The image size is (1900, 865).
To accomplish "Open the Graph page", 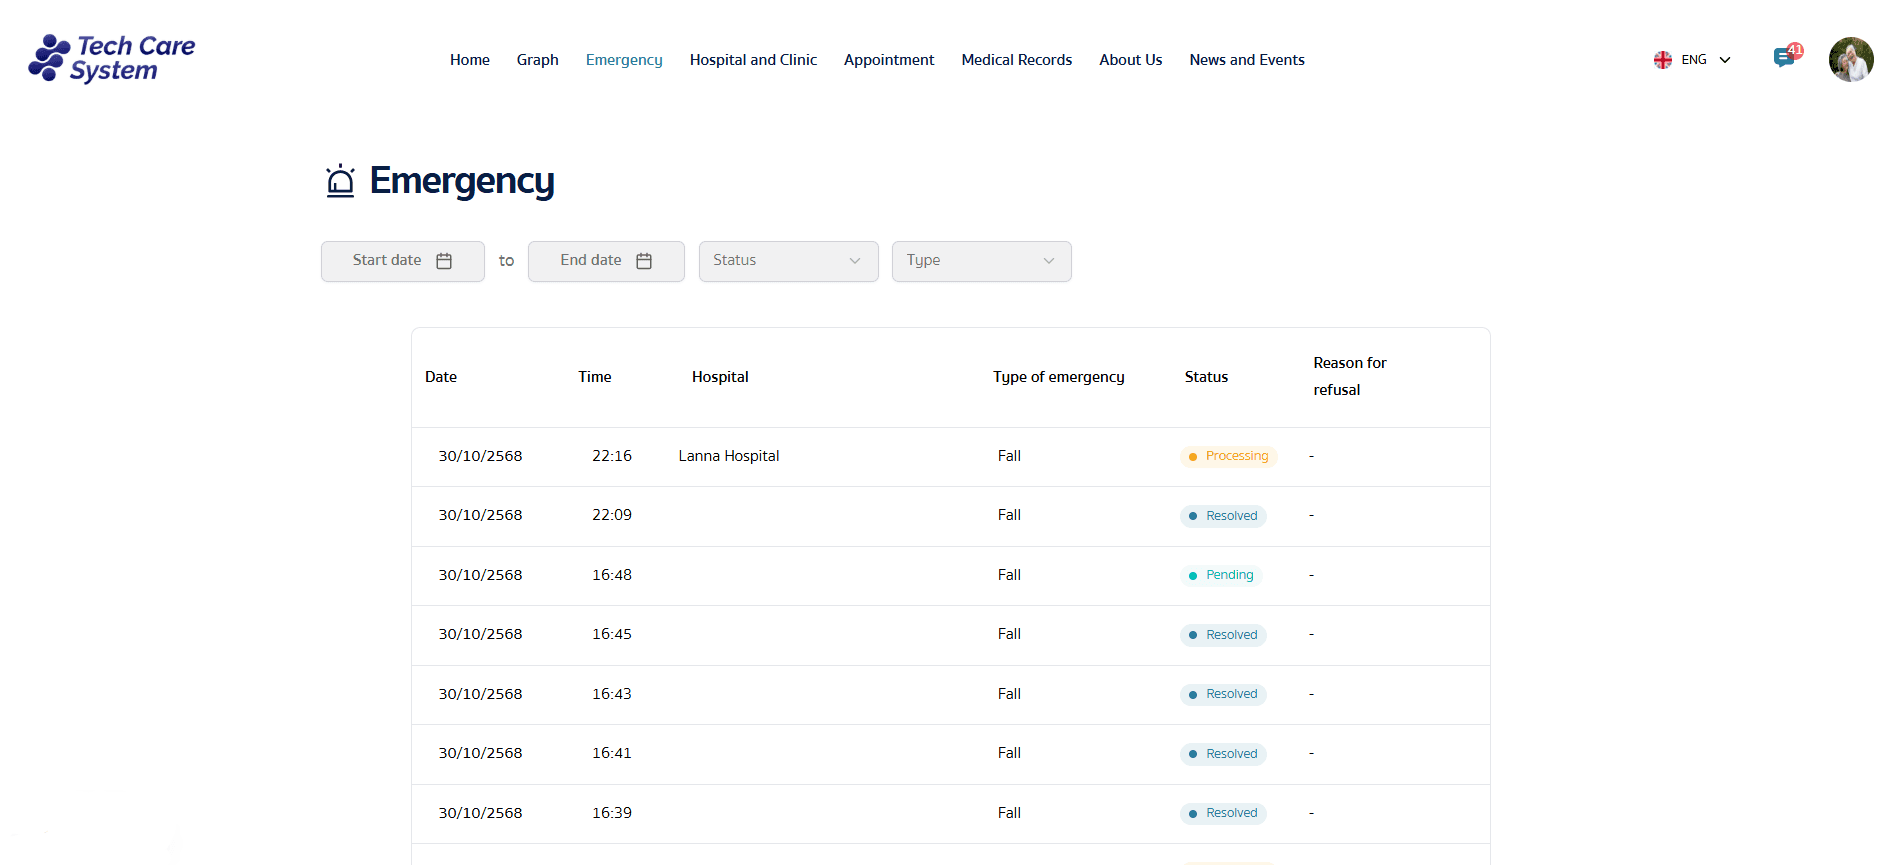I will coord(537,60).
